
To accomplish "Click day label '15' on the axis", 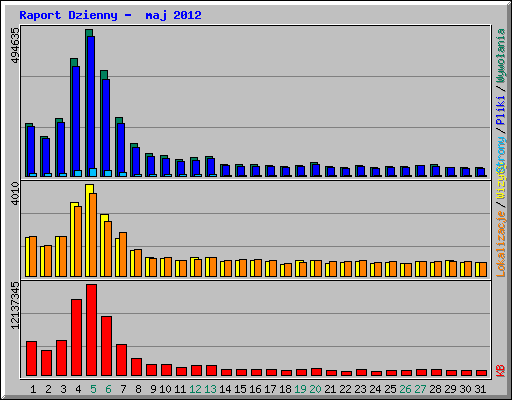I will pos(240,389).
